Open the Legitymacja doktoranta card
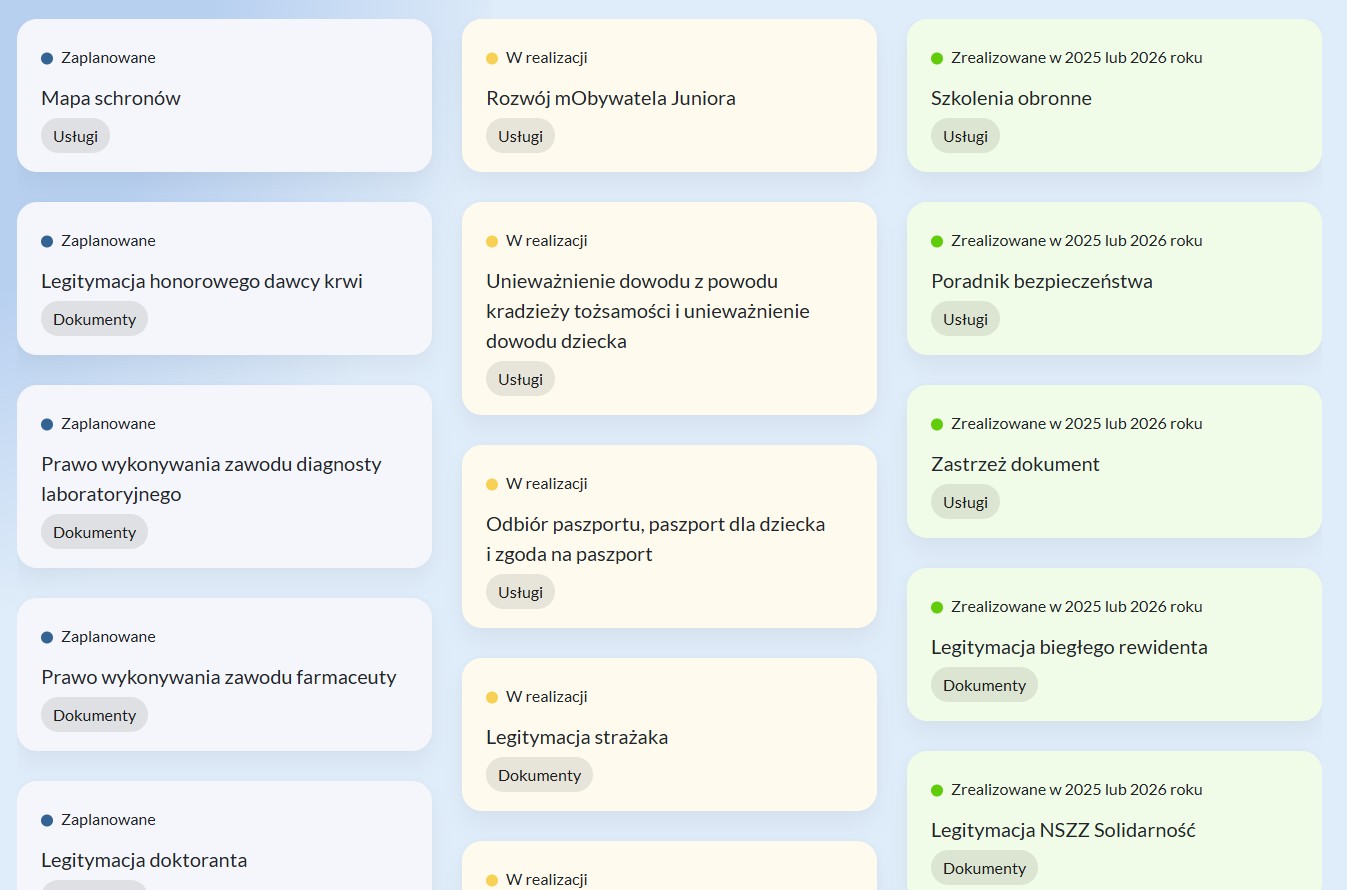Screen dimensions: 1347x890 point(144,860)
